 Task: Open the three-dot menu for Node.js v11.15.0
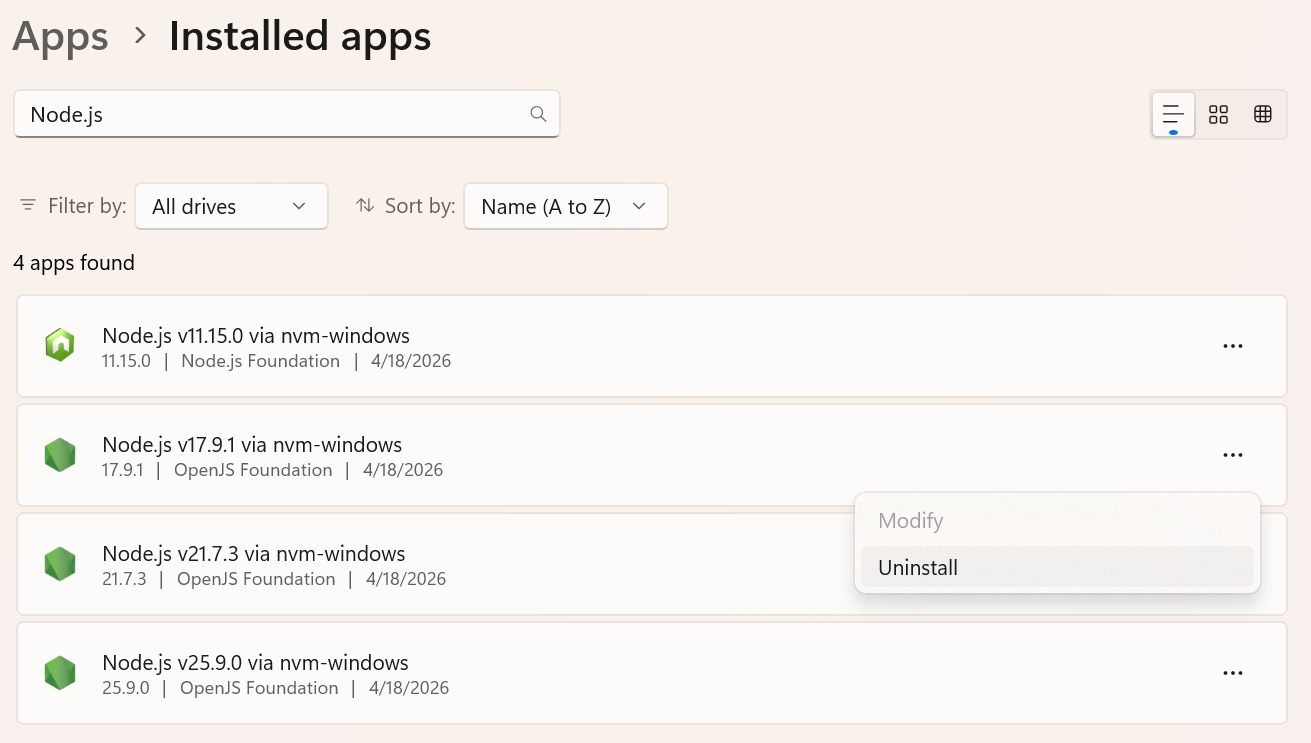[1233, 346]
